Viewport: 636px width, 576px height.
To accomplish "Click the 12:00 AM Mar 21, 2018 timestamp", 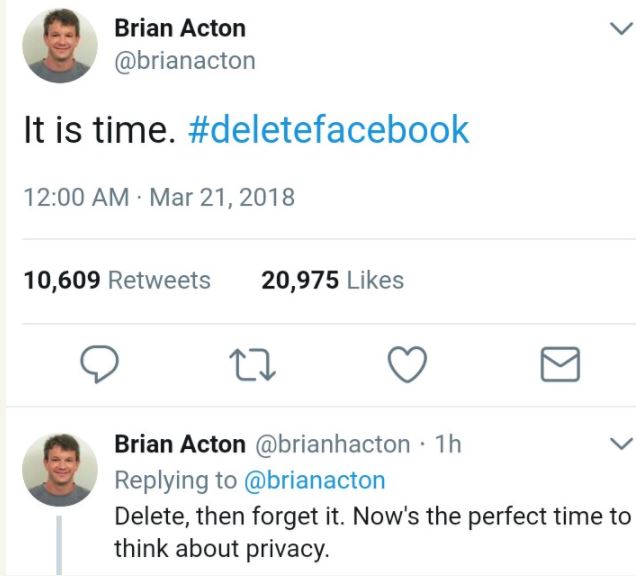I will tap(159, 197).
